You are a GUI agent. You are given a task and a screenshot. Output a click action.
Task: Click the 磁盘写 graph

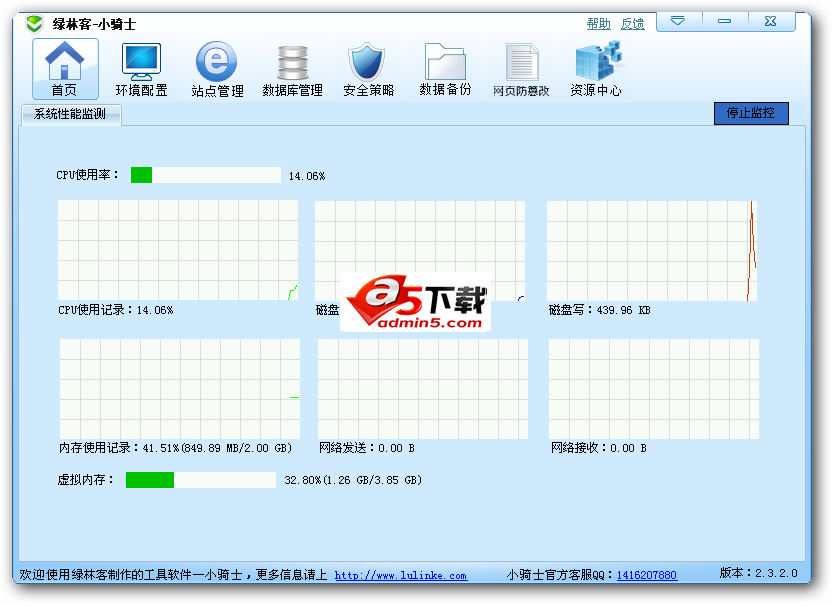pos(652,251)
